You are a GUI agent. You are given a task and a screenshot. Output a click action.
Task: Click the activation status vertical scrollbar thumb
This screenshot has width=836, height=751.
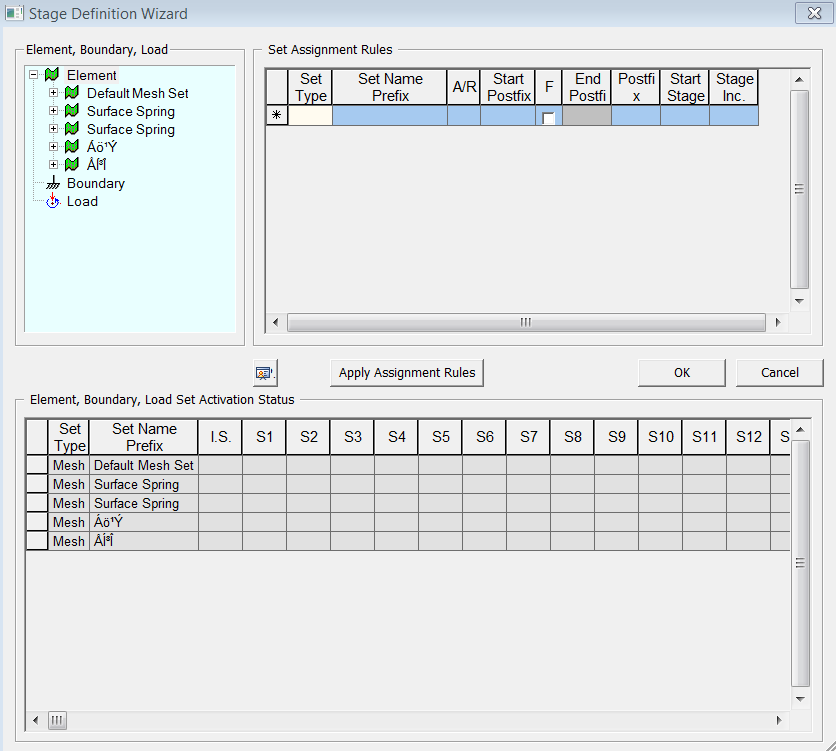(799, 563)
